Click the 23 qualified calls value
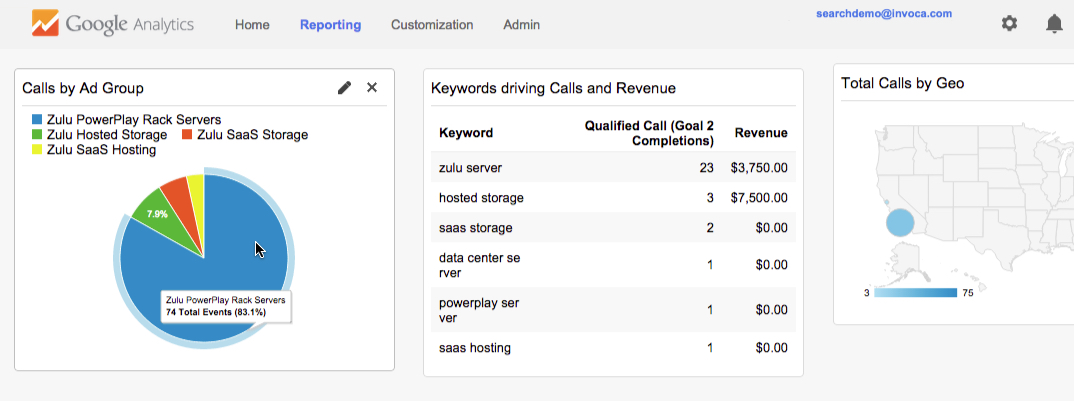This screenshot has width=1074, height=401. [707, 168]
